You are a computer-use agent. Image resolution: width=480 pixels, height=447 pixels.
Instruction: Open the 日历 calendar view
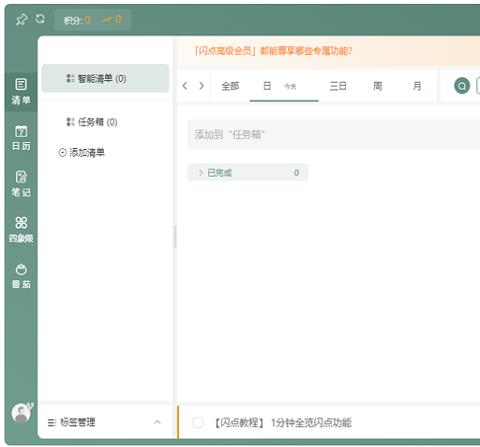[x=21, y=138]
